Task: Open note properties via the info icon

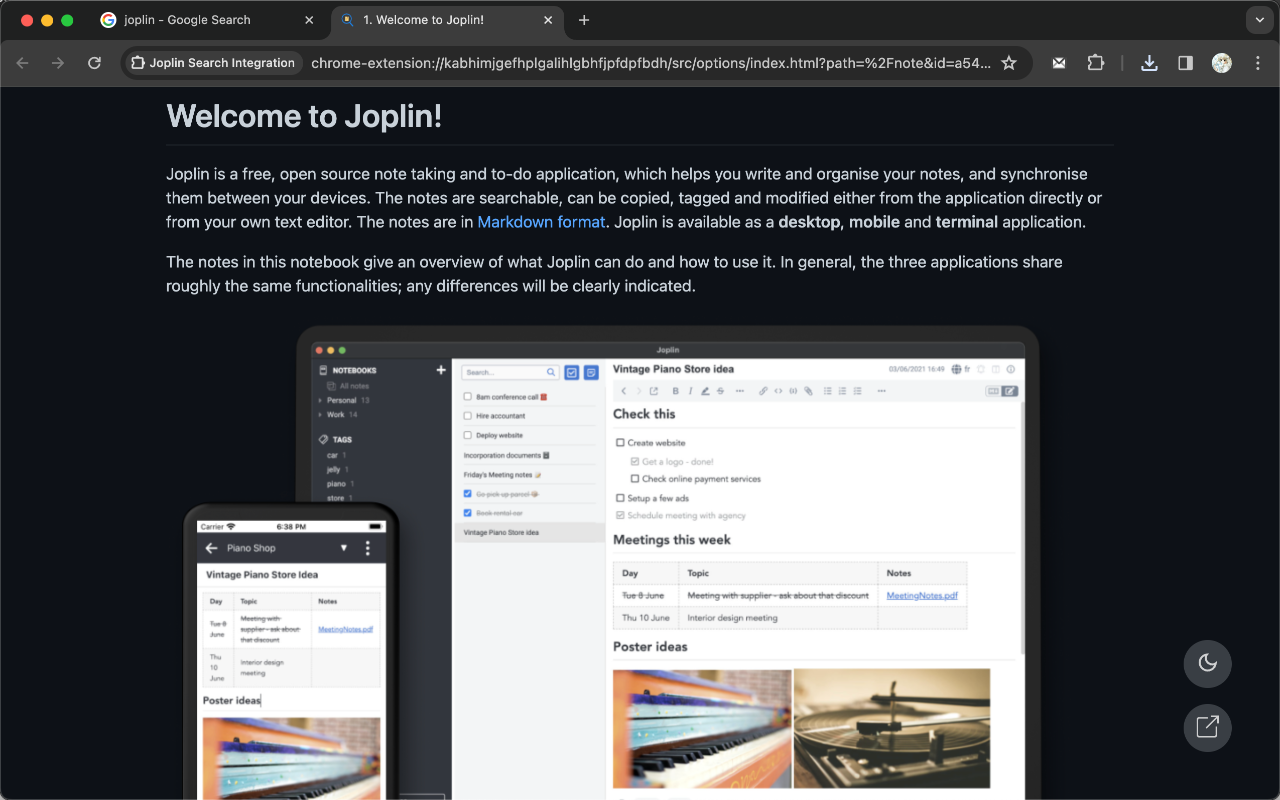Action: pyautogui.click(x=1010, y=369)
